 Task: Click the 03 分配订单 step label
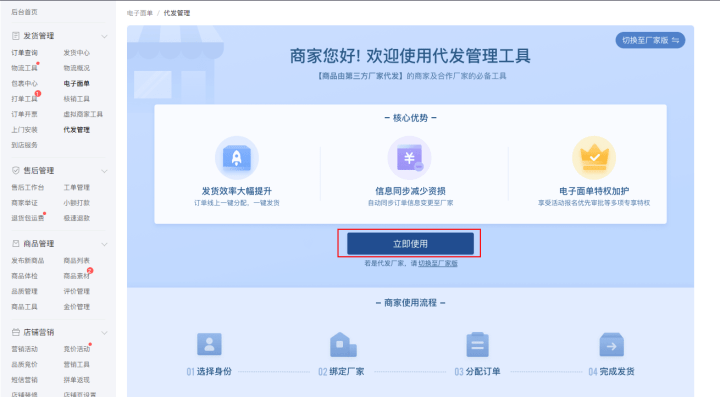(x=477, y=371)
